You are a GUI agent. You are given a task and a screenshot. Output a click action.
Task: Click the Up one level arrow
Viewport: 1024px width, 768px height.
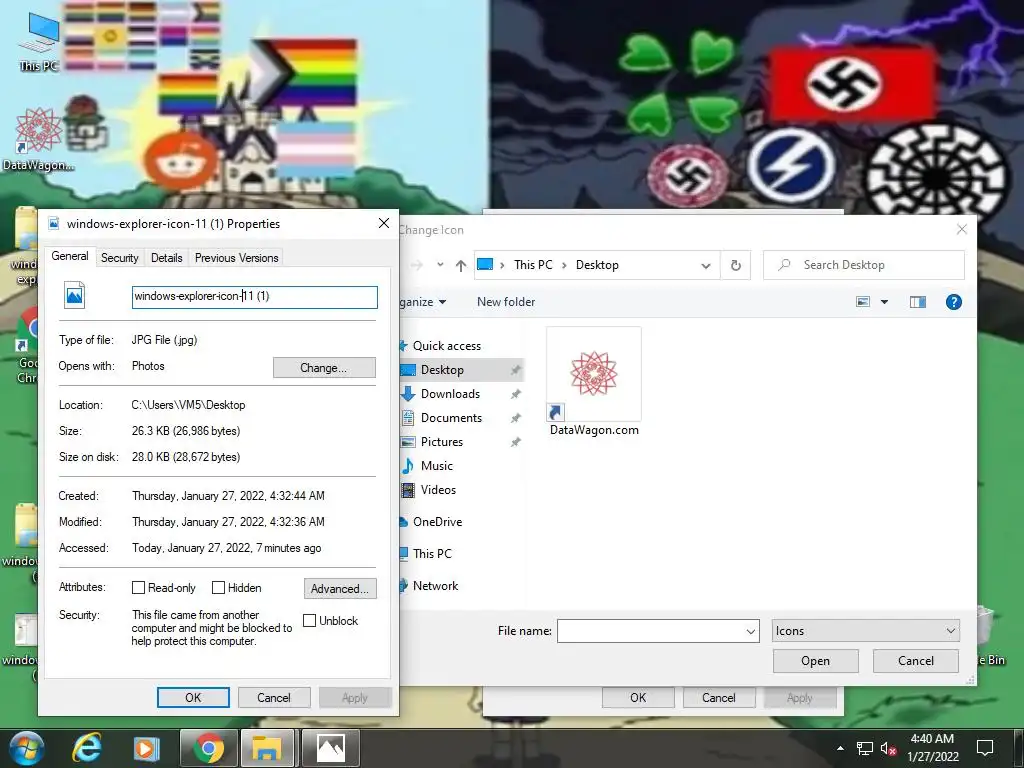(x=461, y=265)
